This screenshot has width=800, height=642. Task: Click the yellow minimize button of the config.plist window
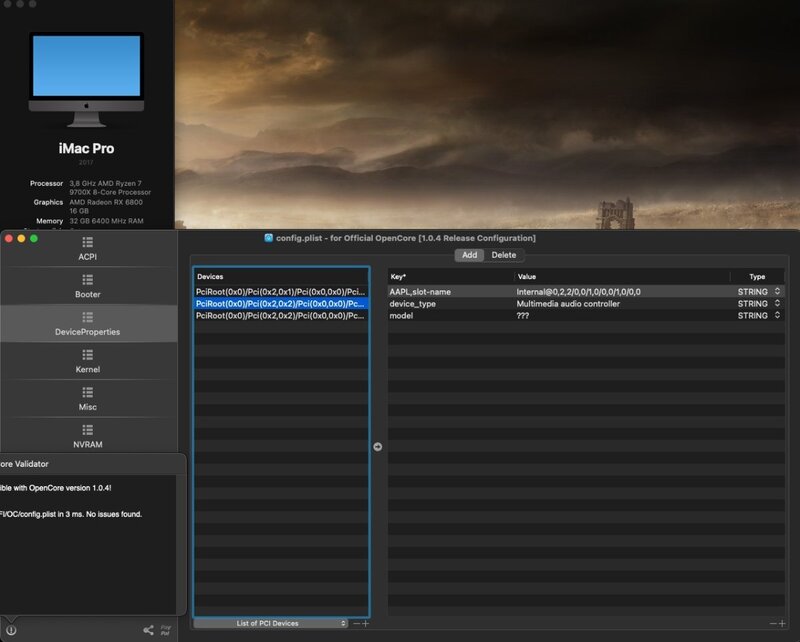[21, 238]
